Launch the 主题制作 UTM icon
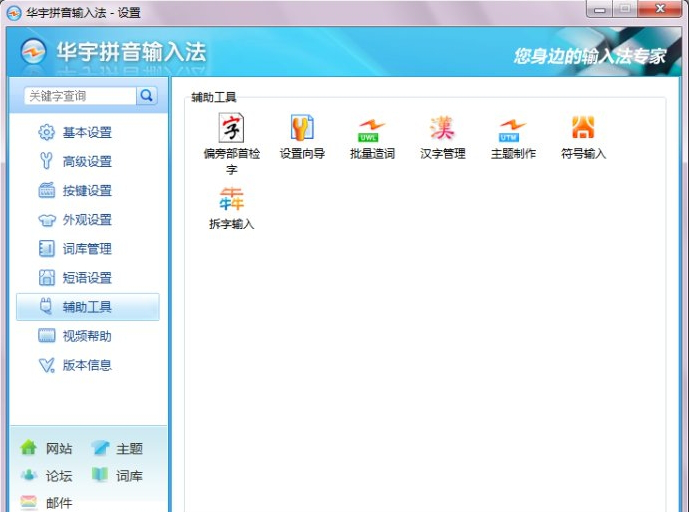The image size is (689, 532). coord(512,130)
